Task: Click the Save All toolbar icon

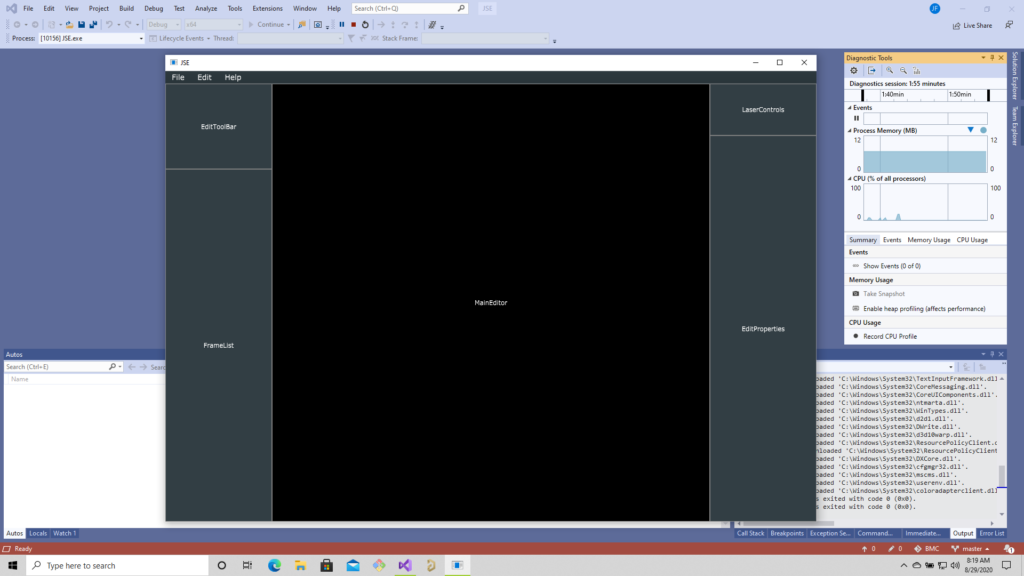Action: click(x=93, y=24)
